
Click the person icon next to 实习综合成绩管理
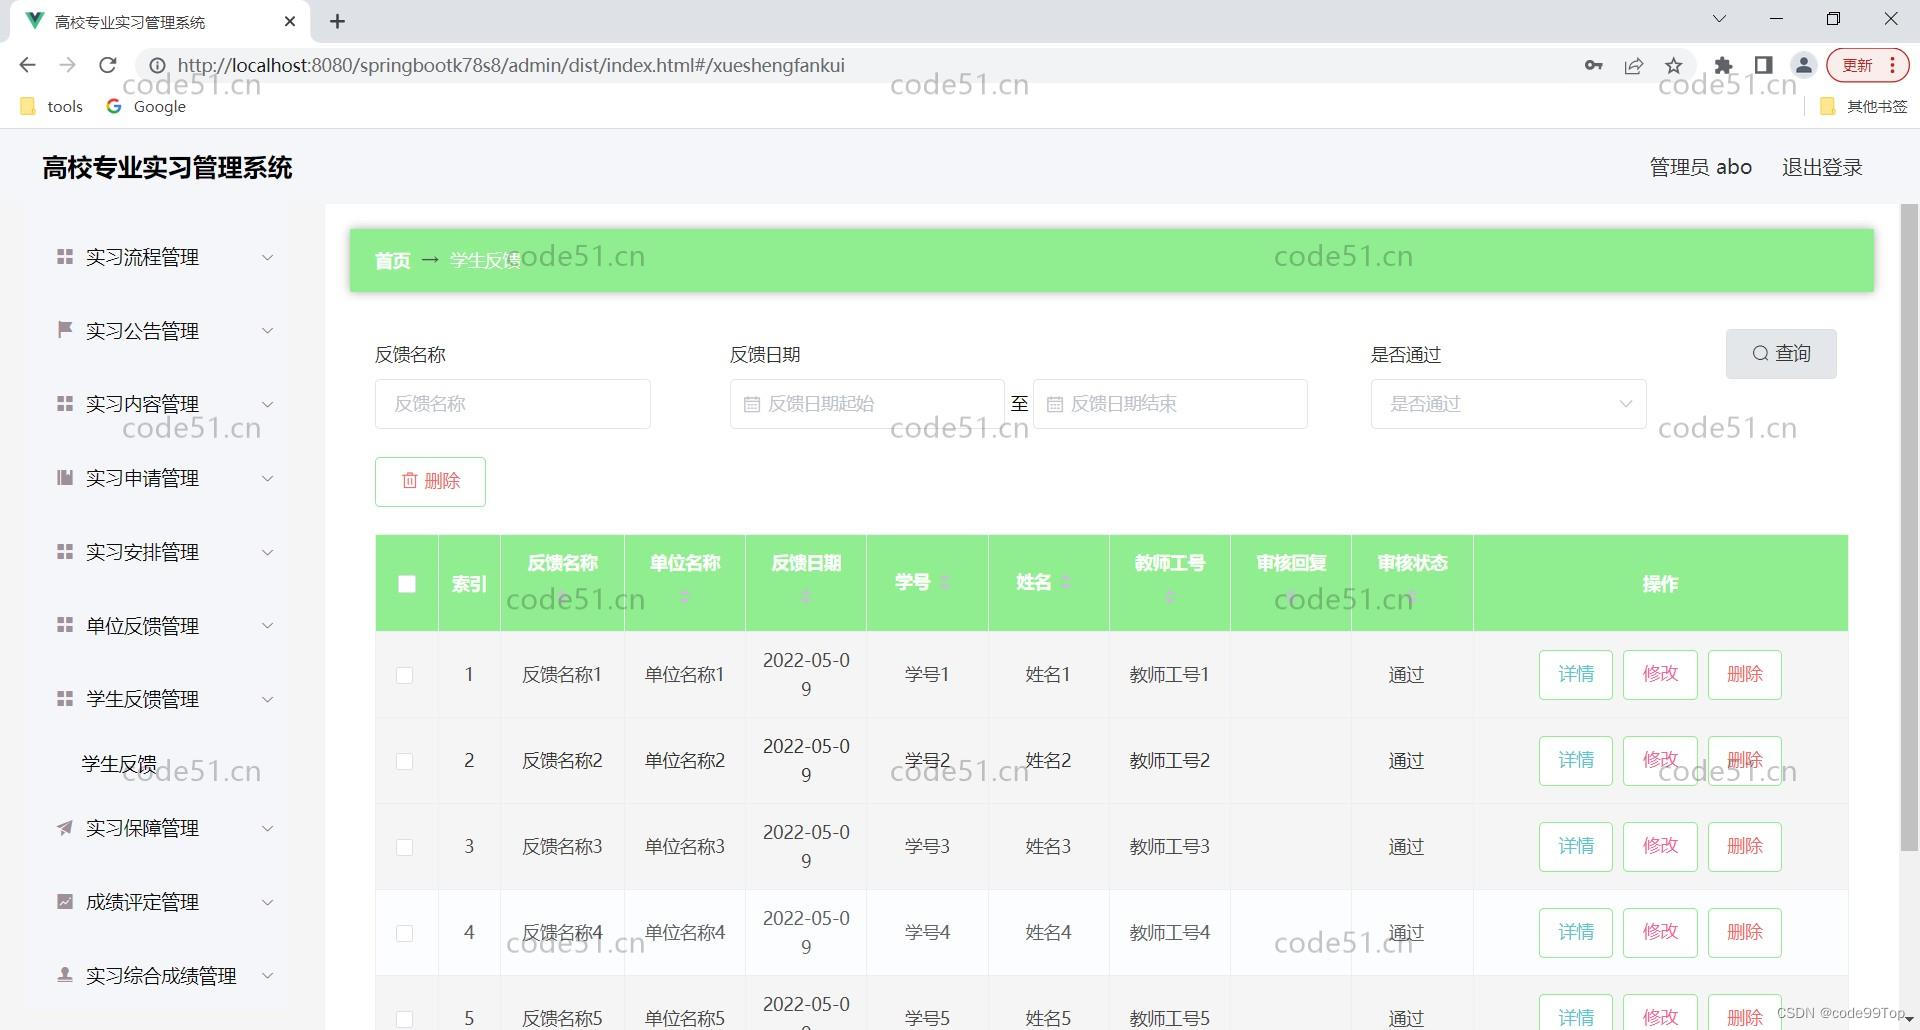(63, 975)
